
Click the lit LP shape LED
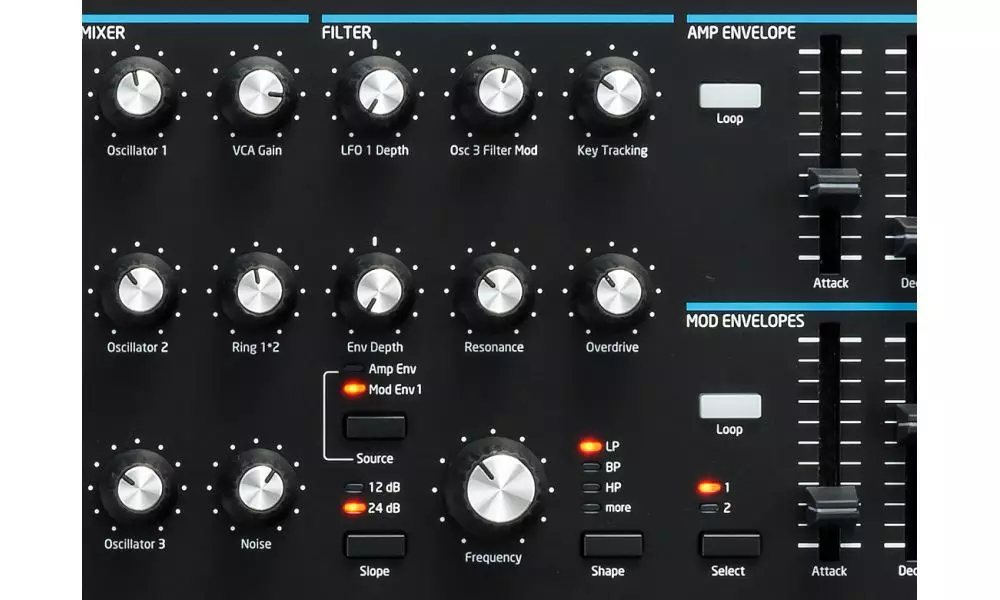tap(591, 446)
